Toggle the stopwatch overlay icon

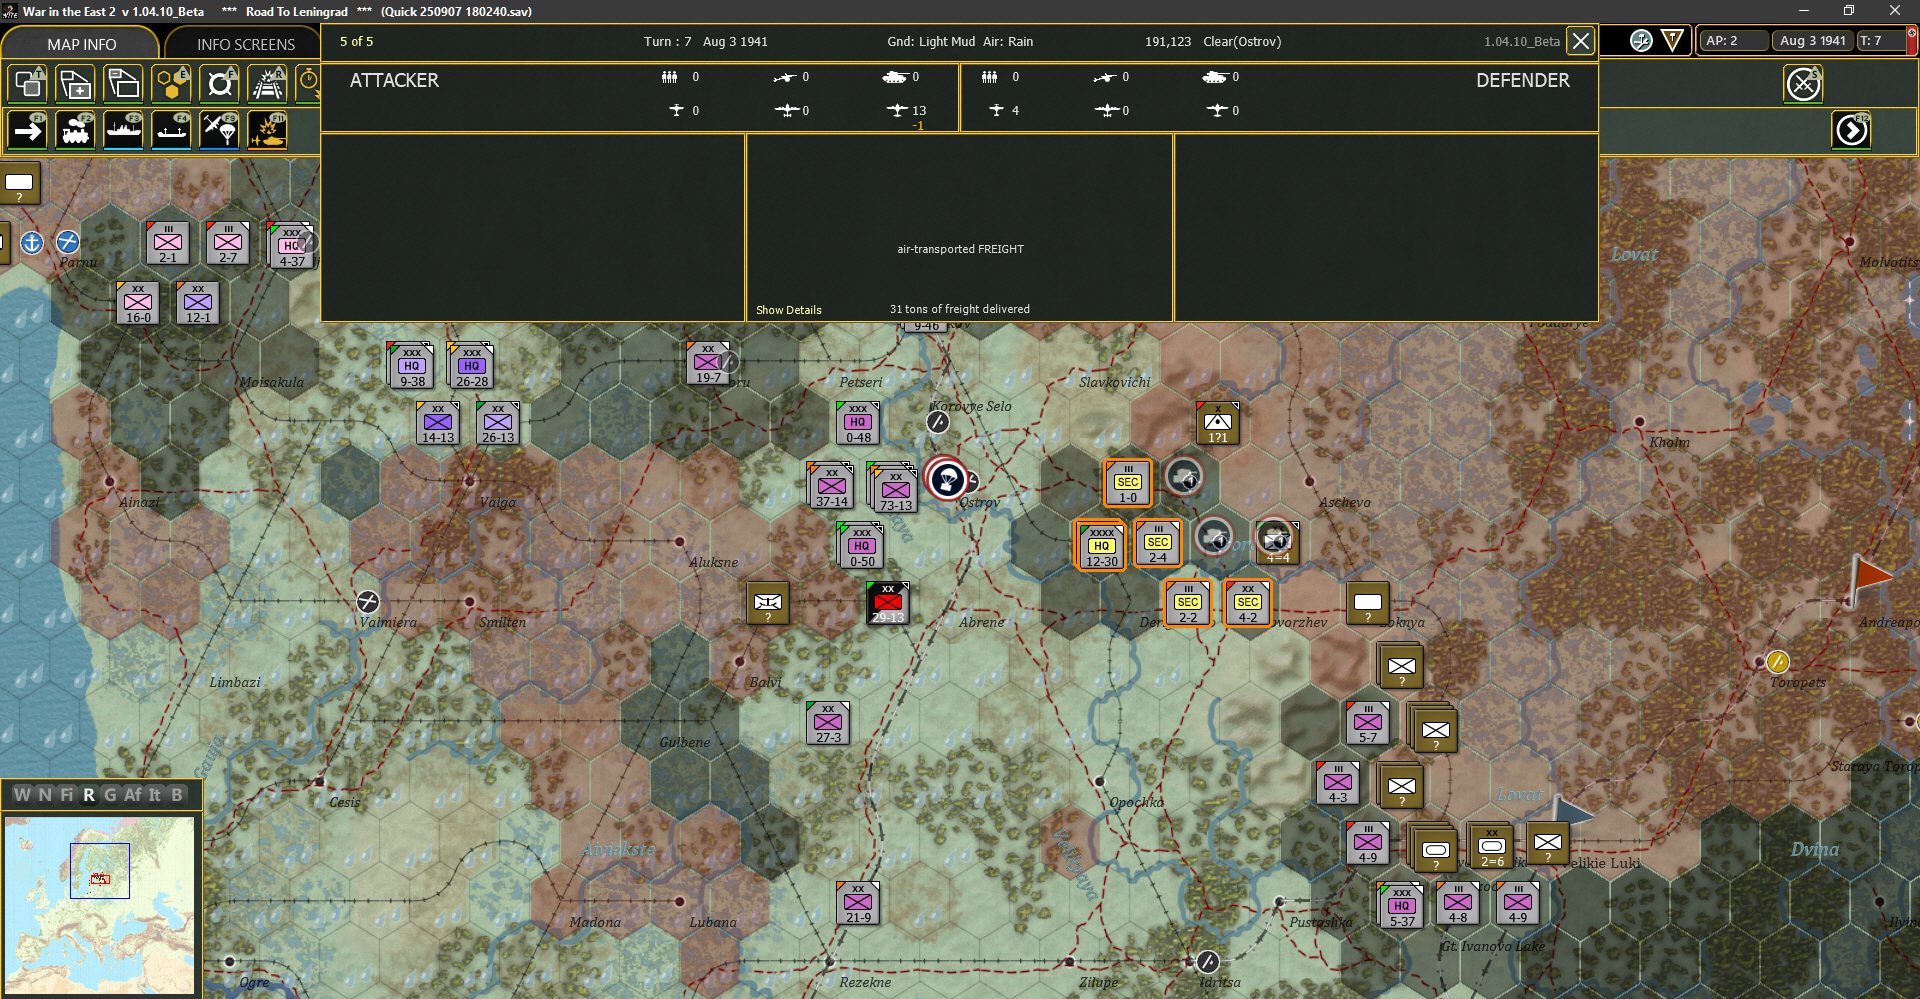point(308,84)
